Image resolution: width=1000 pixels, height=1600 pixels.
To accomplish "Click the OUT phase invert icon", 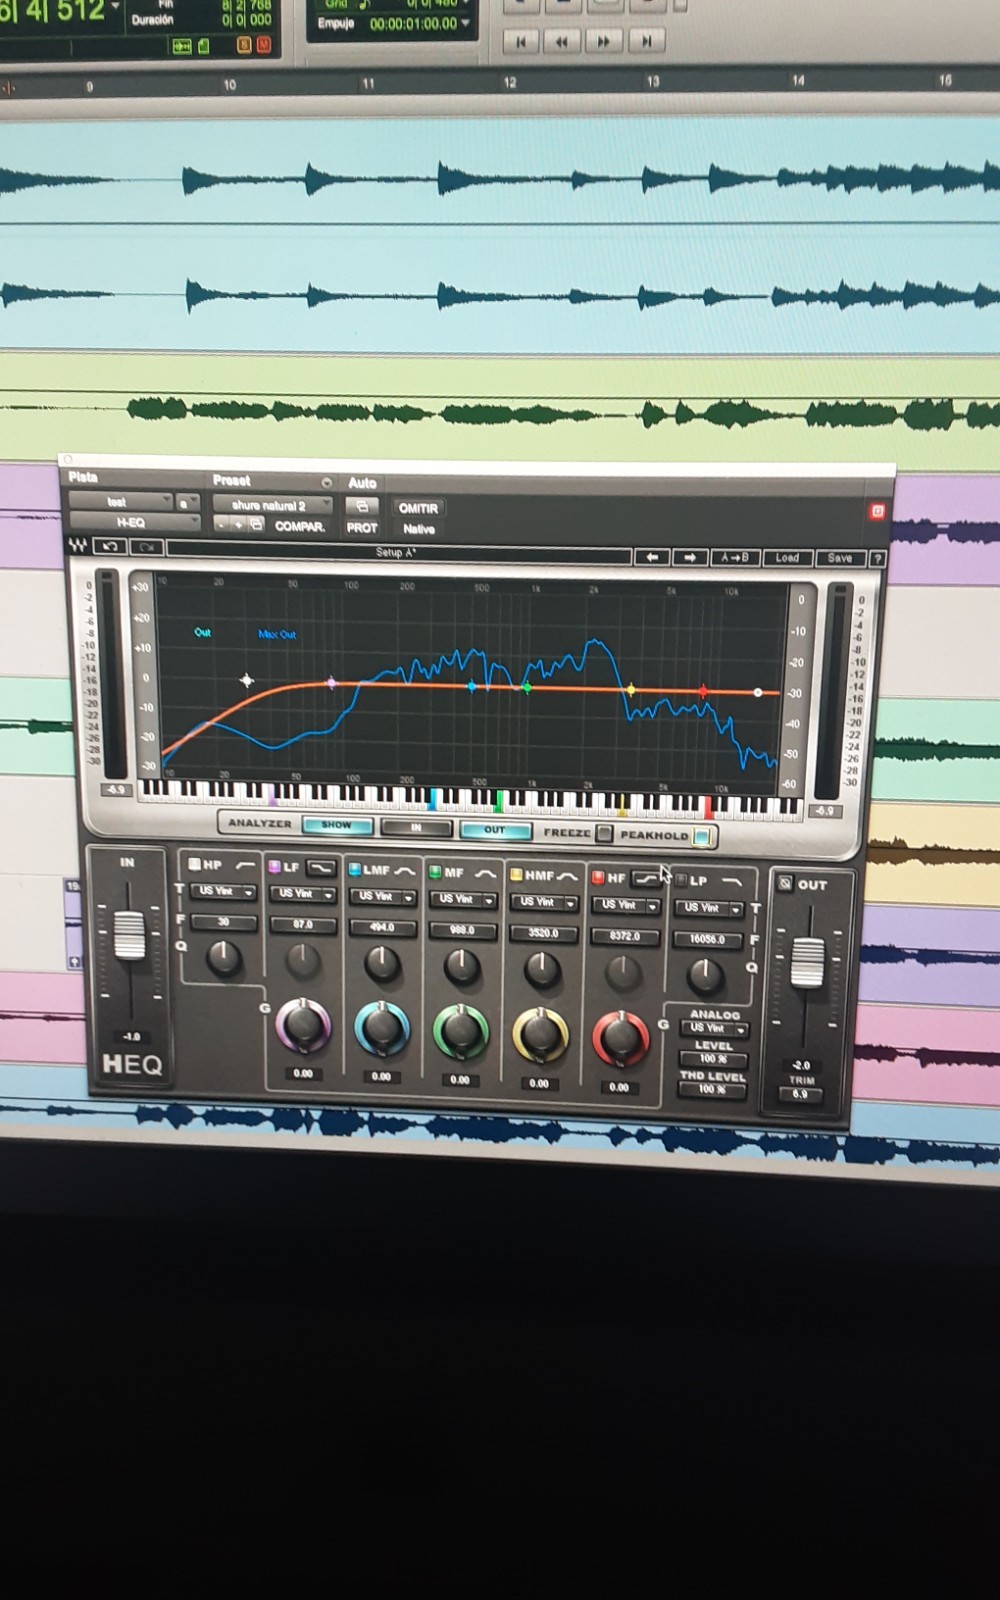I will point(785,884).
